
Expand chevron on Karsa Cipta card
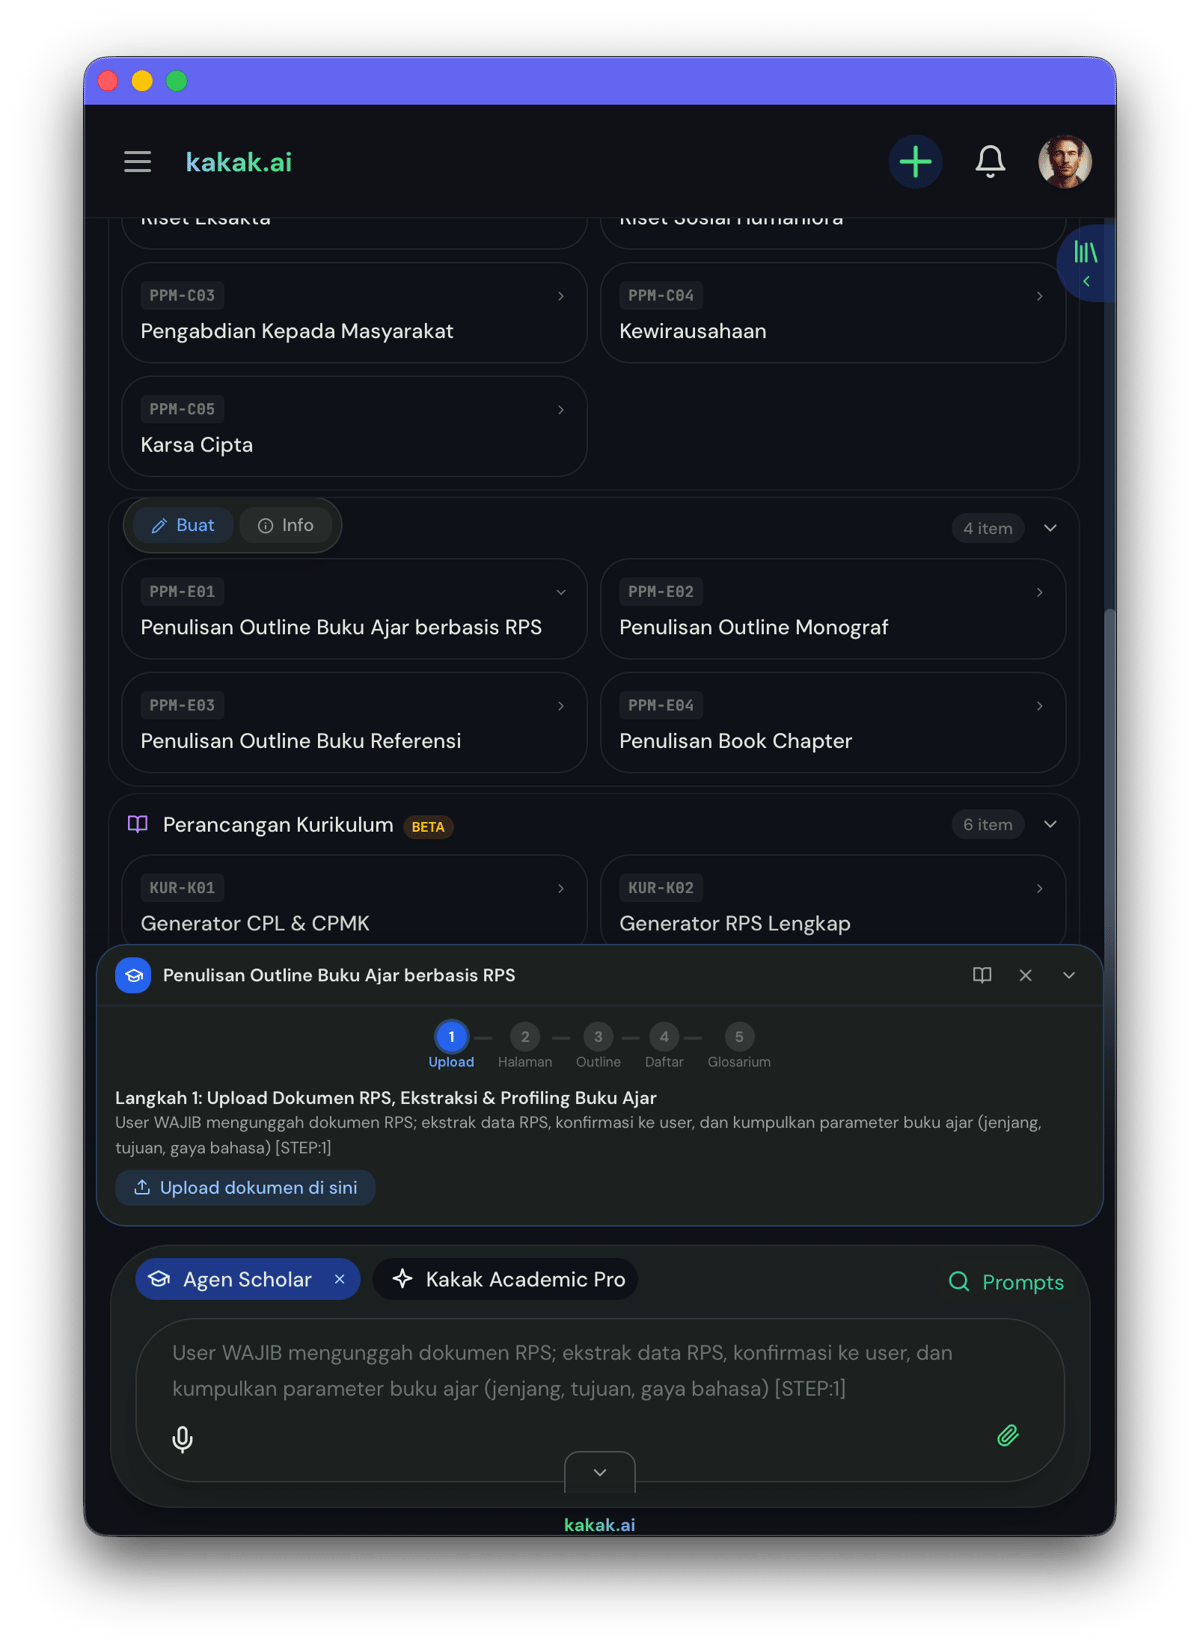point(561,410)
